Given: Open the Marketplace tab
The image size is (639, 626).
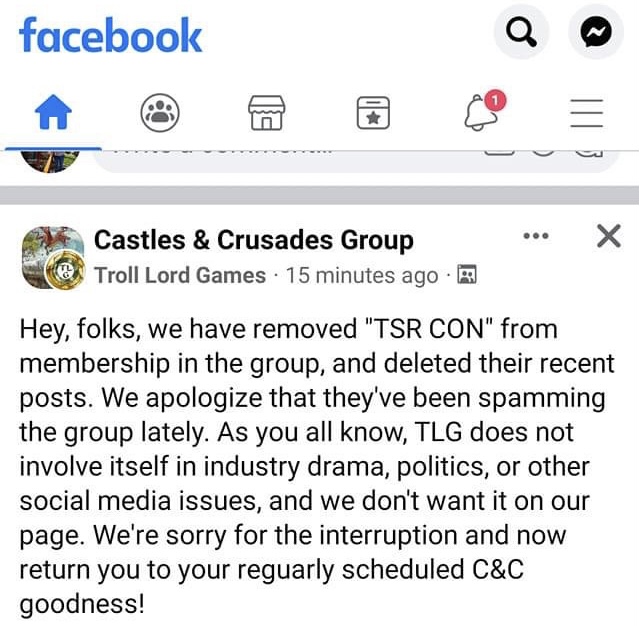Looking at the screenshot, I should 266,114.
